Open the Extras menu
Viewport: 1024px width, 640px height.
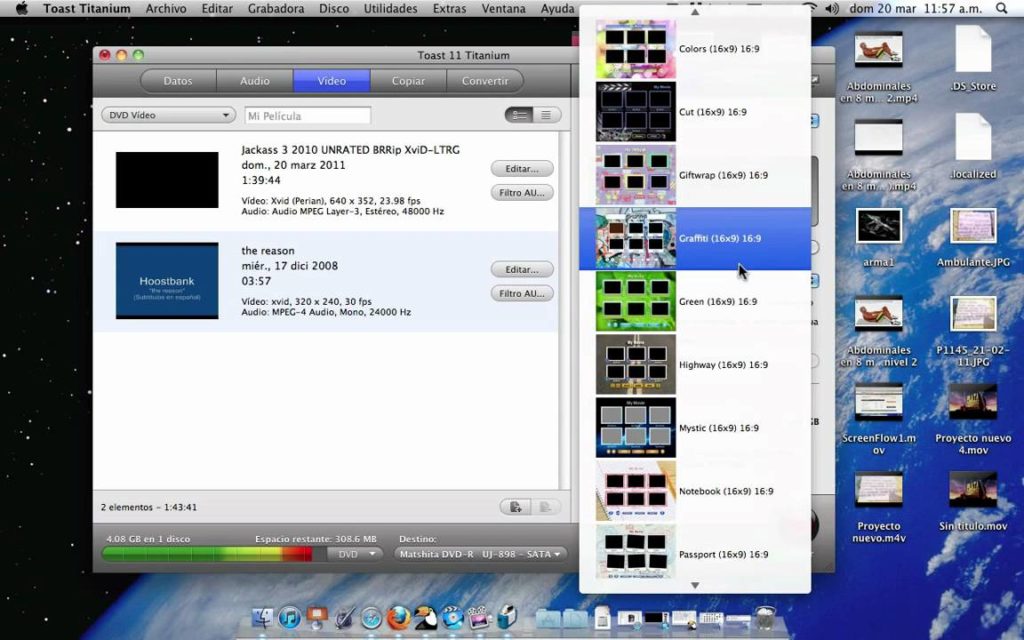pyautogui.click(x=449, y=8)
